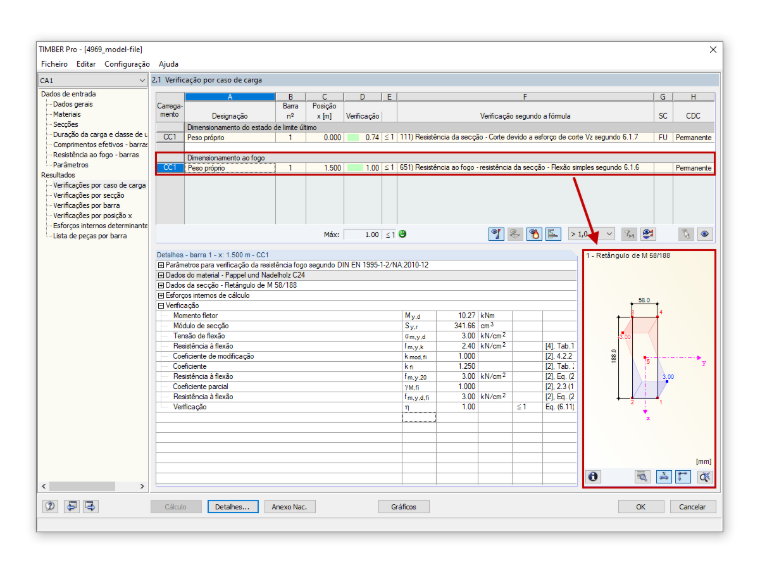Click the Momento fletor detail row
This screenshot has height=570, width=760.
(366, 316)
